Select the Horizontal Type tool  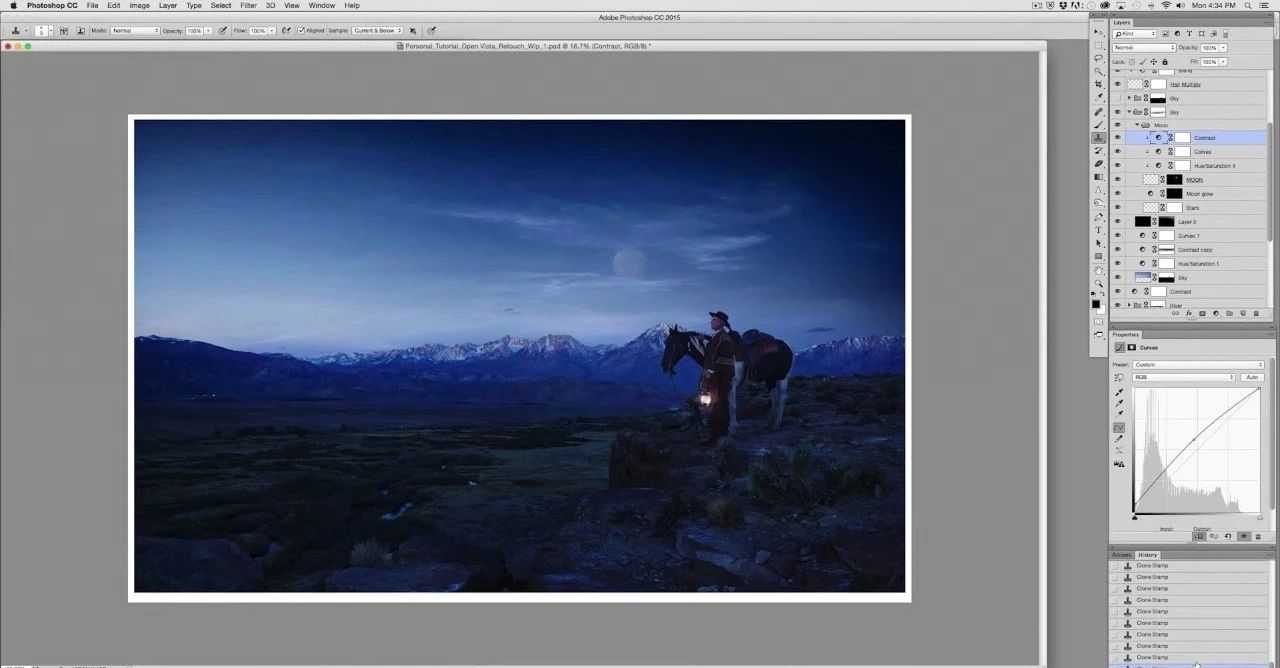coord(1099,230)
